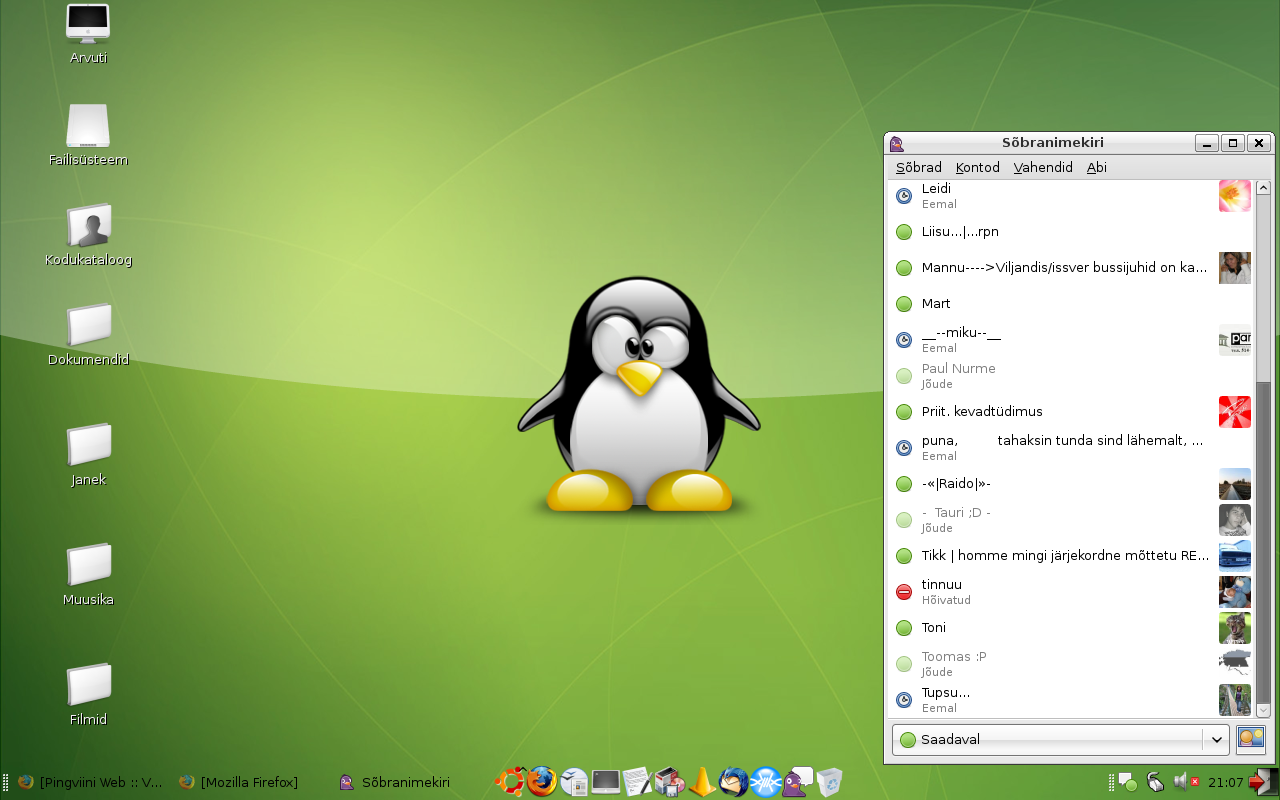Click Sõbranimekiri taskbar button
Screen dimensions: 1280x800
click(395, 782)
